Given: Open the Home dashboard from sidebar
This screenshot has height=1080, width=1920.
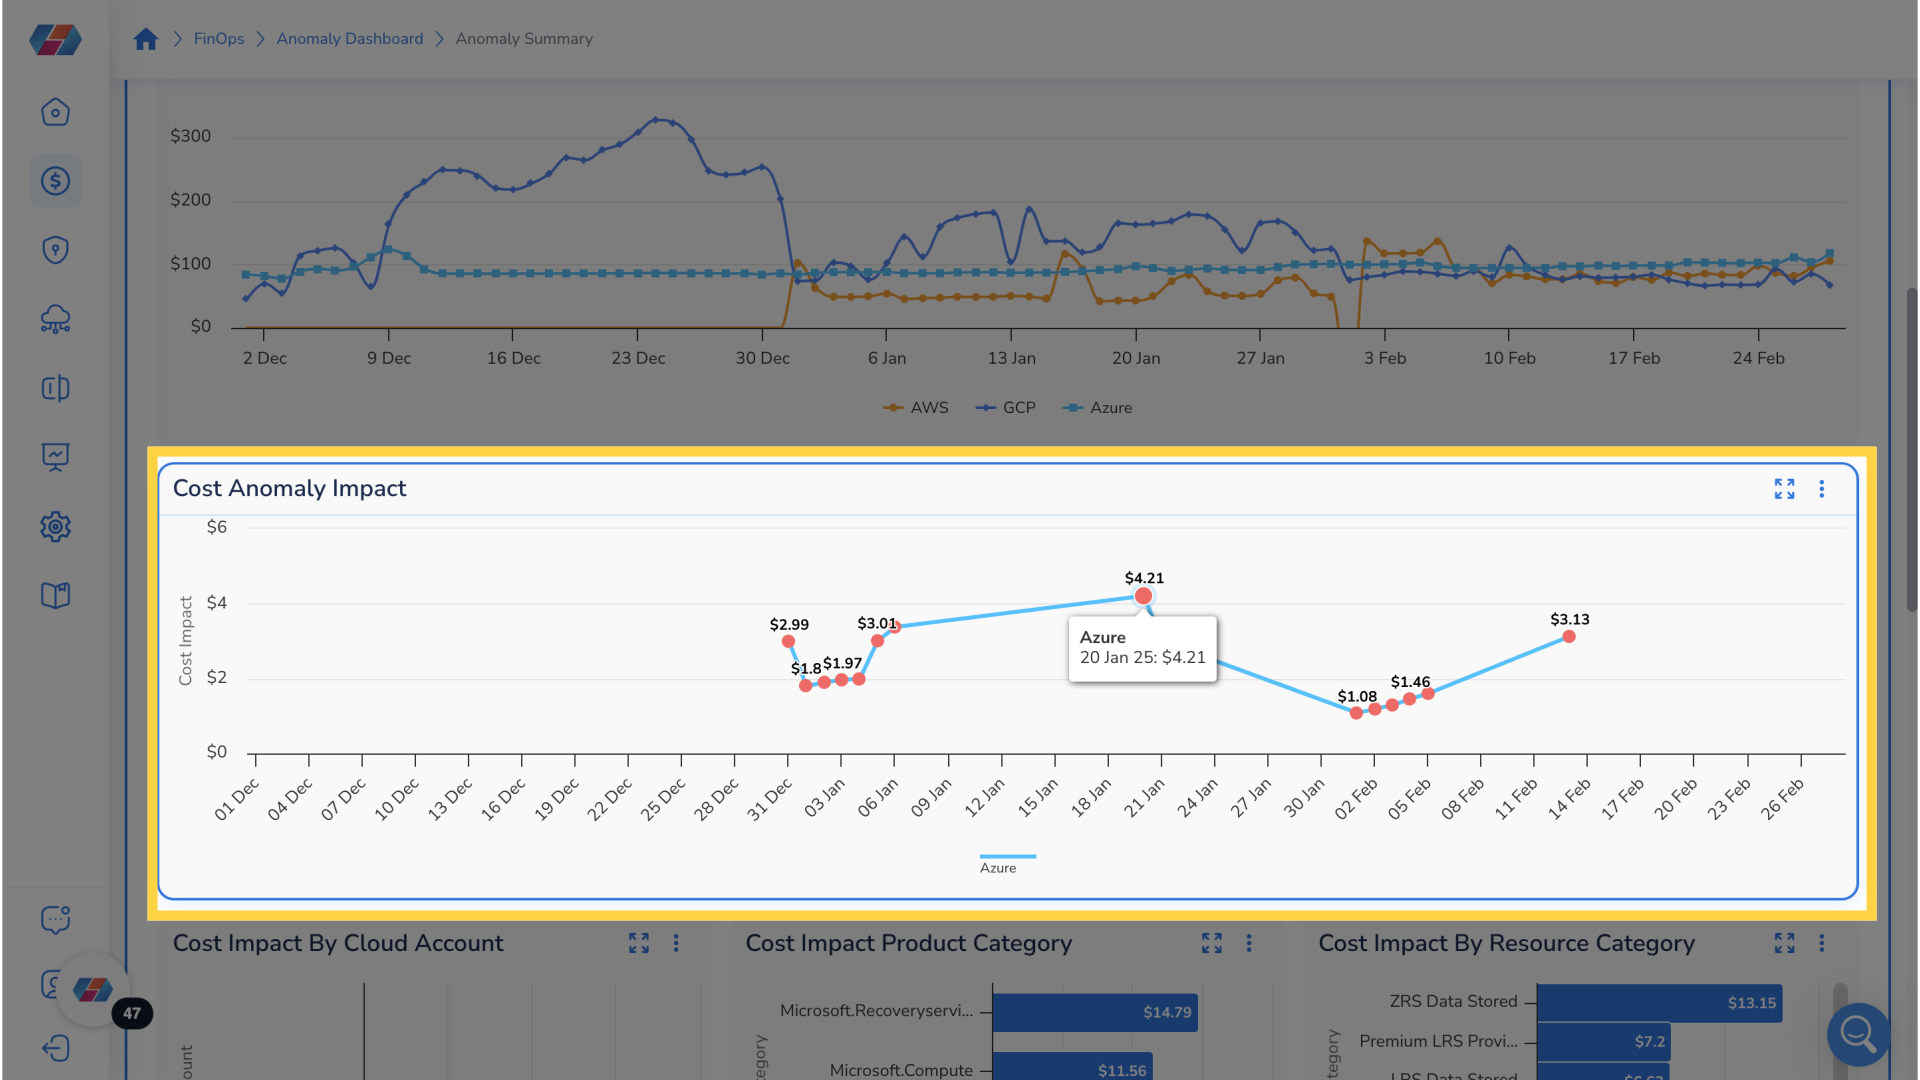Looking at the screenshot, I should (55, 112).
